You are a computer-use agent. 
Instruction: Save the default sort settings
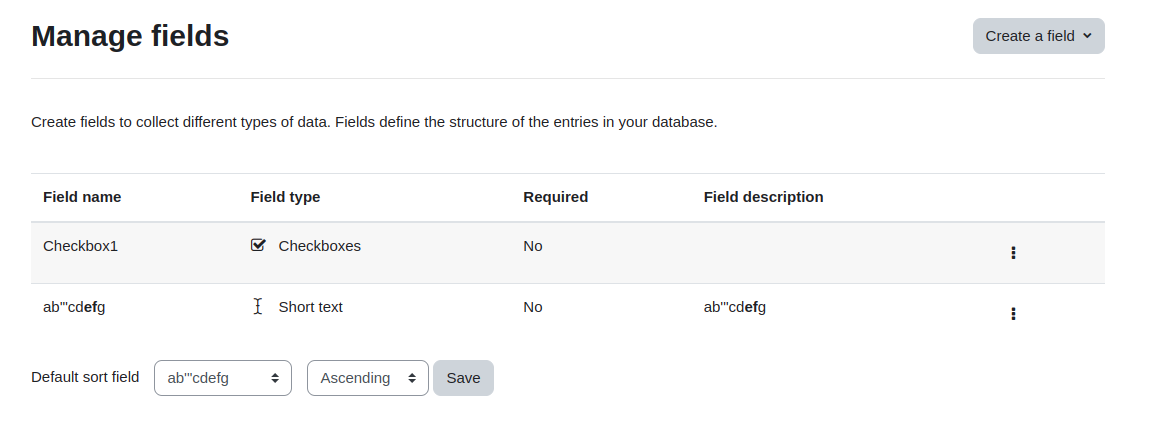tap(463, 378)
